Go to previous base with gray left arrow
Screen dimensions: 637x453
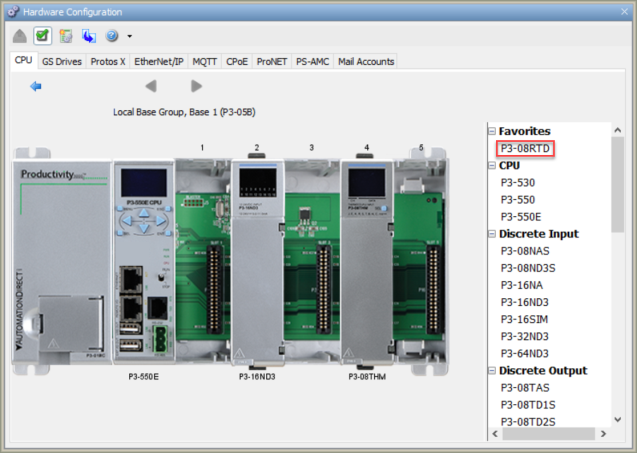point(151,87)
